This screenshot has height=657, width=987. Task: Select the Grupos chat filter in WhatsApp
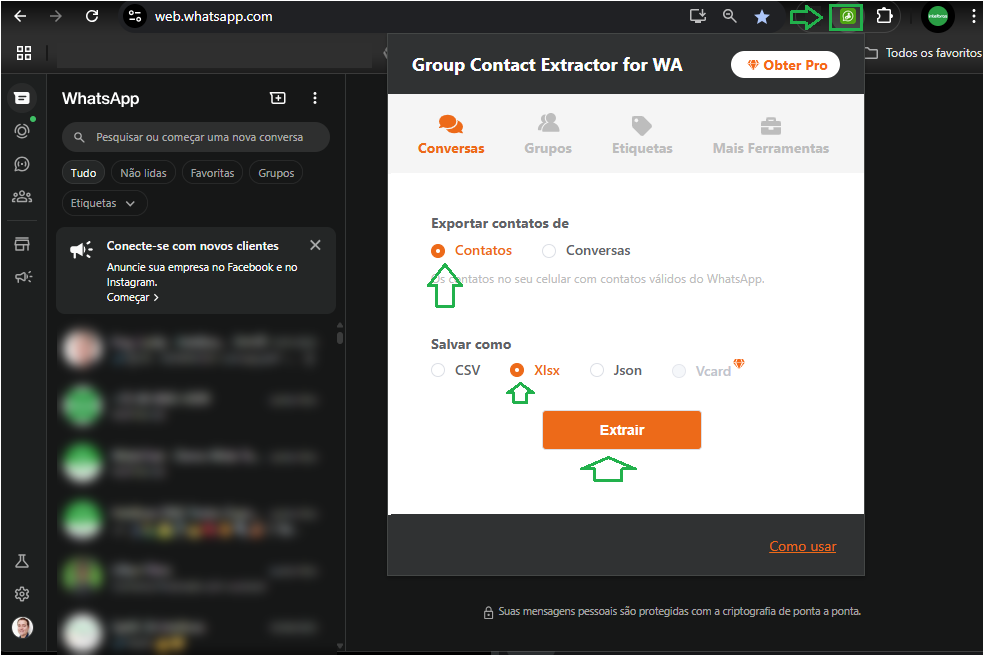pos(276,173)
